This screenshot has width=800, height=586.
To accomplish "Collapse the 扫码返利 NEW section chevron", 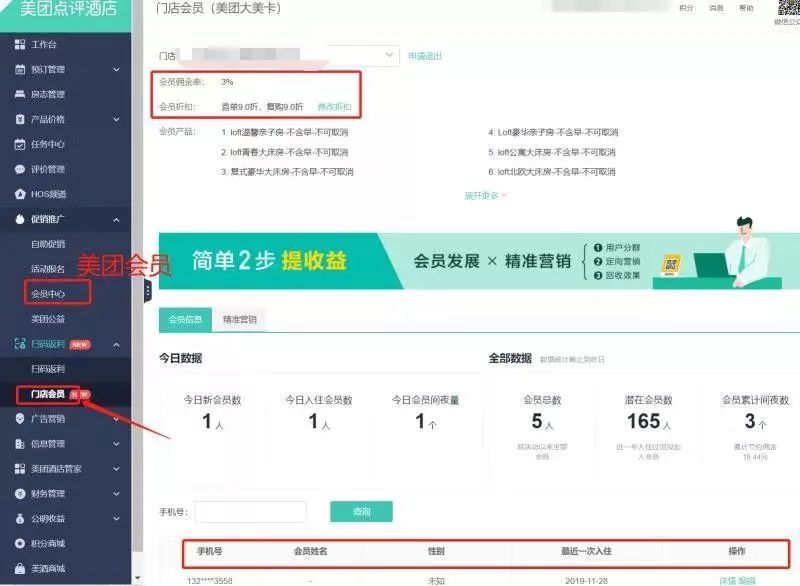I will coord(116,345).
